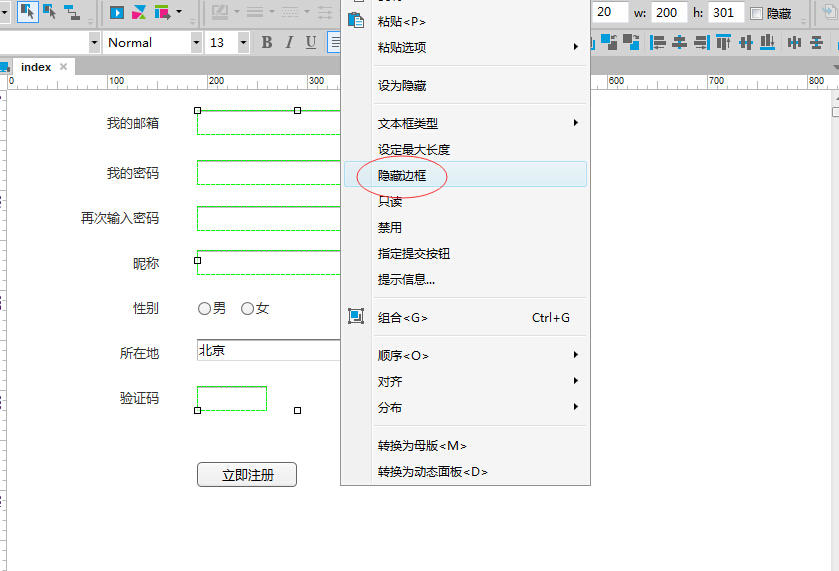Click the Italic formatting button
Viewport: 839px width, 571px height.
289,42
